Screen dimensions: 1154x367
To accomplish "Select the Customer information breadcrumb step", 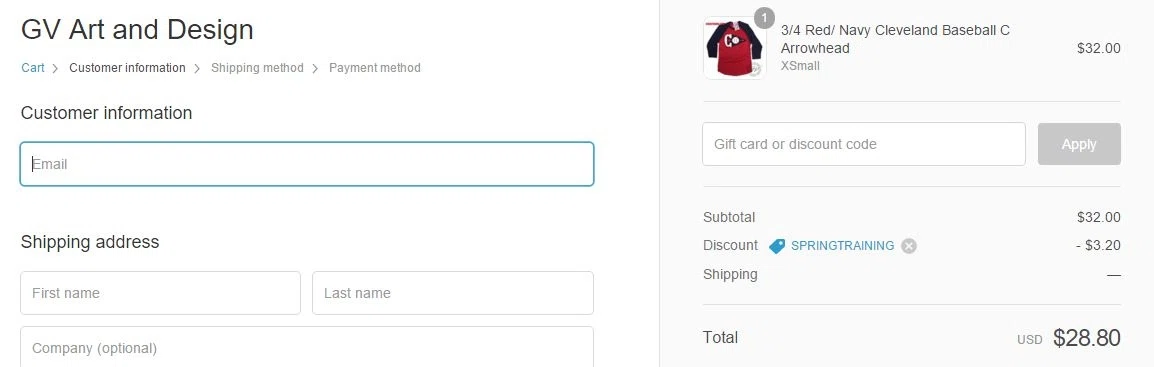I will click(127, 68).
